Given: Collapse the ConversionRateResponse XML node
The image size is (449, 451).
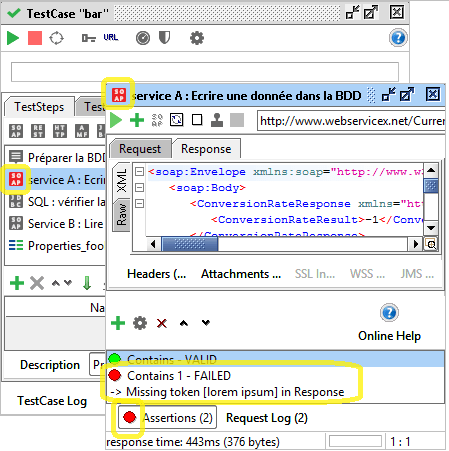Looking at the screenshot, I should [x=139, y=203].
